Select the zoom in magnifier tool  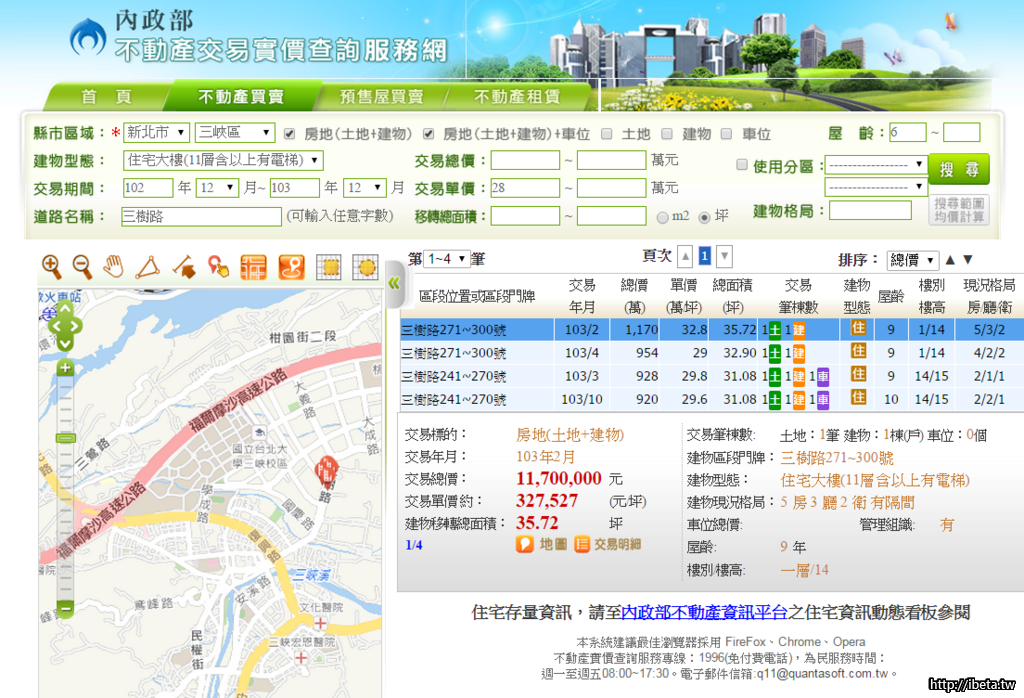52,266
